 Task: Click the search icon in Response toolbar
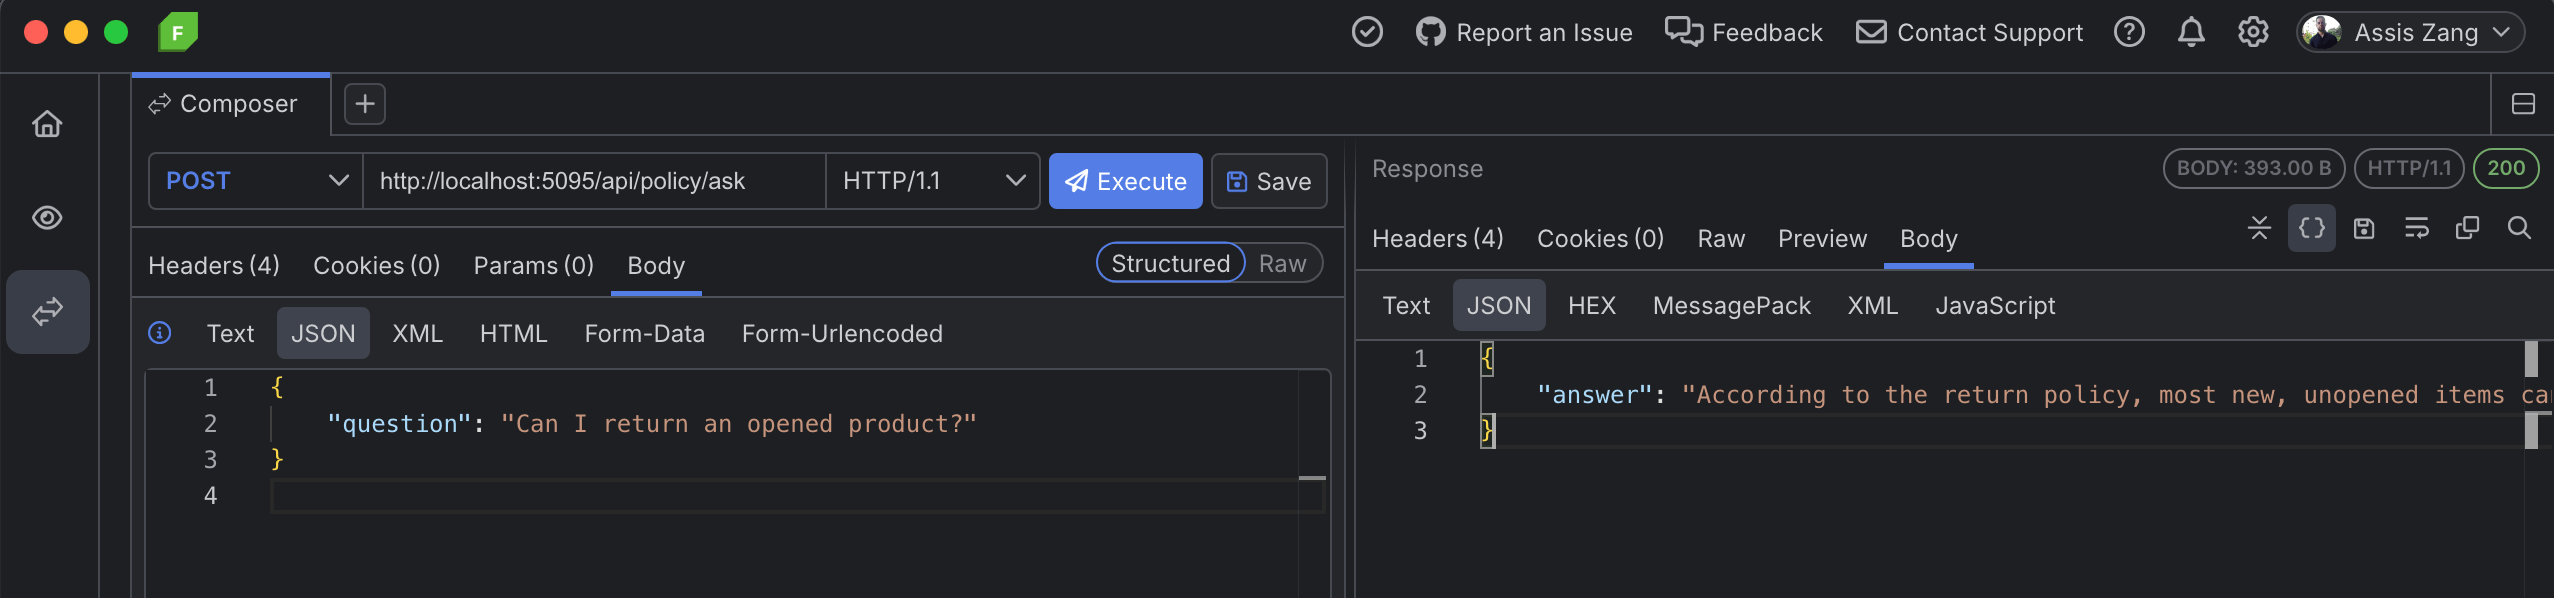pos(2519,229)
